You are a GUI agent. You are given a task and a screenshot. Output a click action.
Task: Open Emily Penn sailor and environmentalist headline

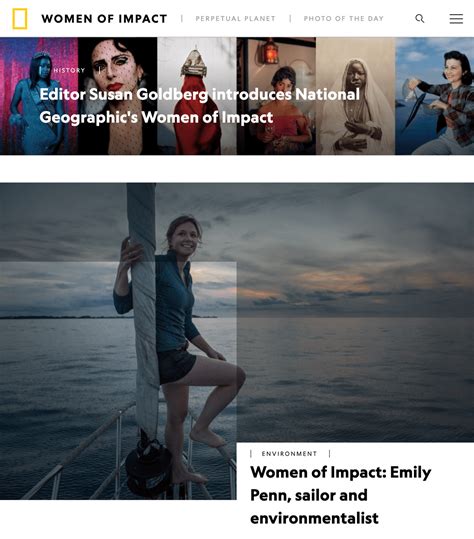pyautogui.click(x=340, y=495)
